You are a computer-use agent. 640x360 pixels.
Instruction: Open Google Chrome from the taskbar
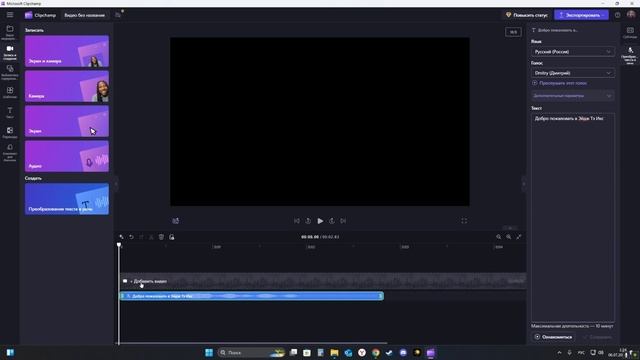tap(376, 353)
